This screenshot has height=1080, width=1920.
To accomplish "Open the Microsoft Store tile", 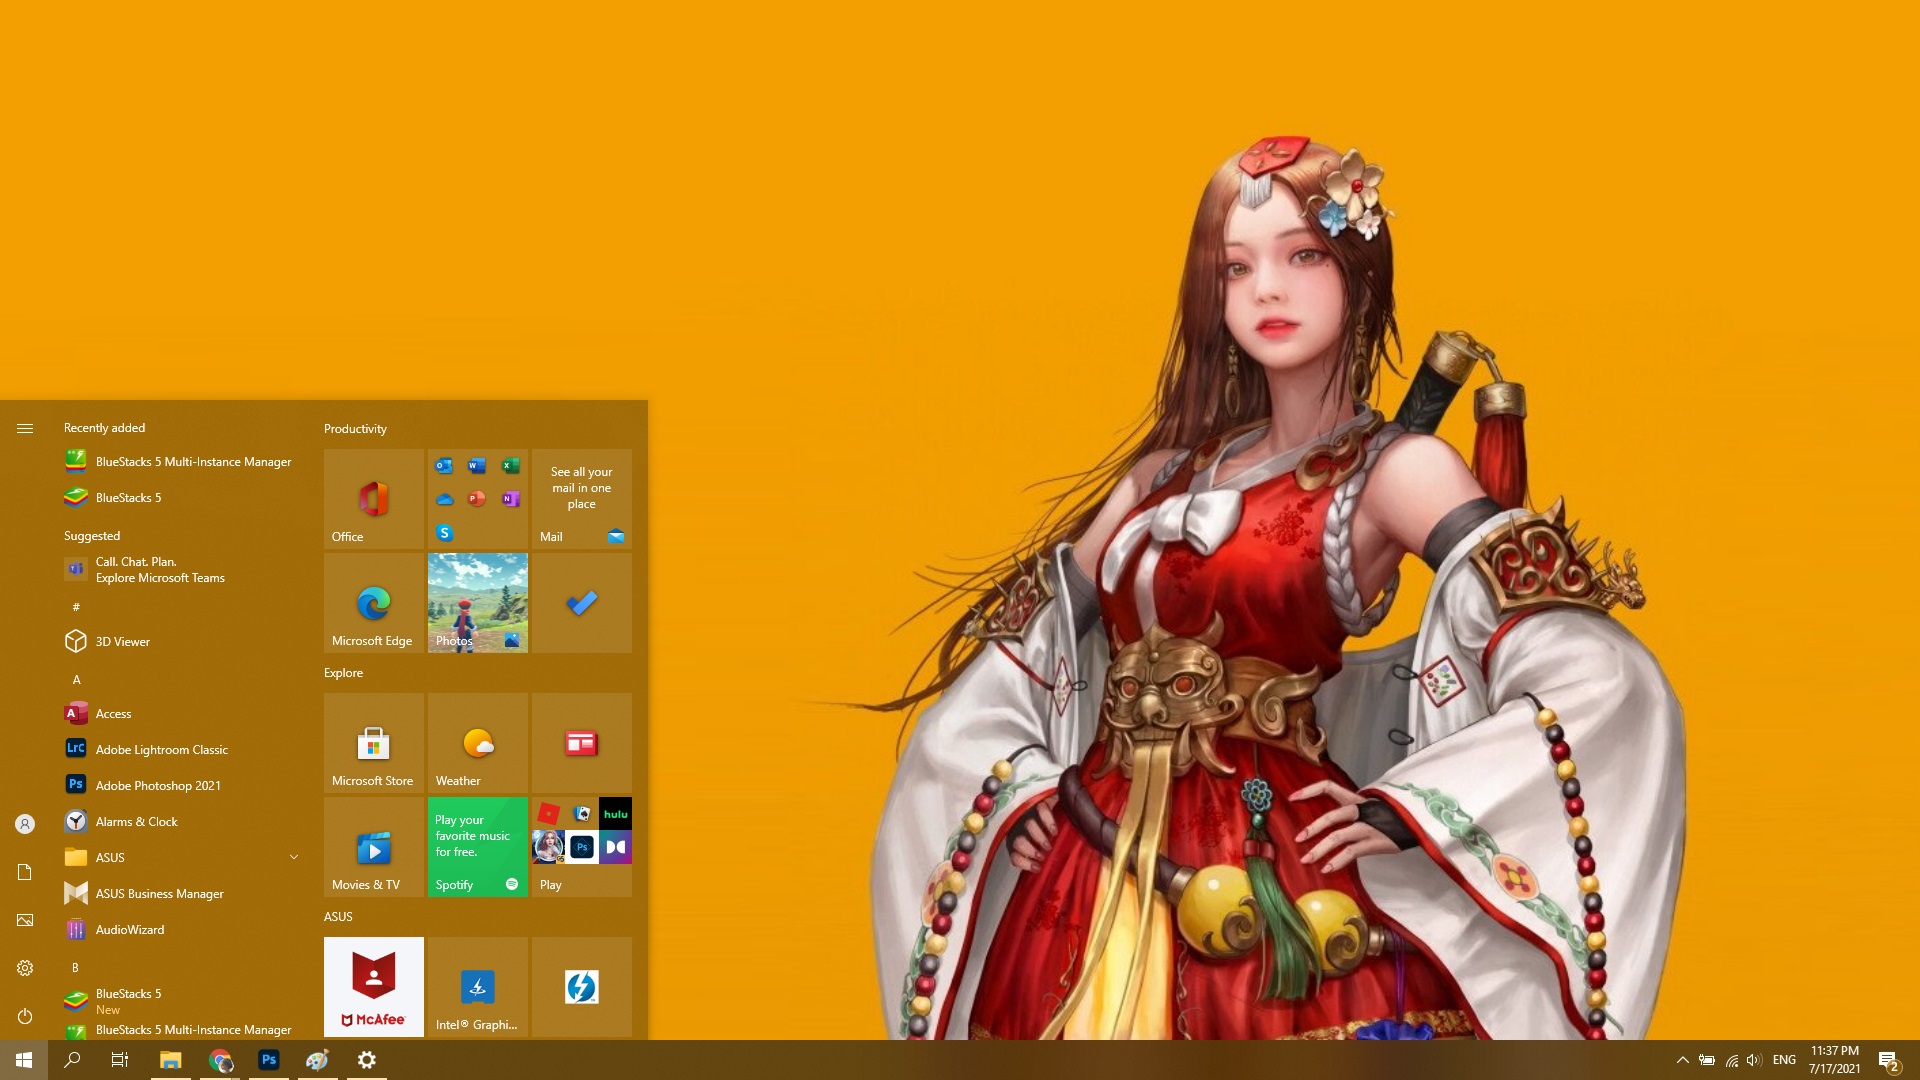I will pyautogui.click(x=373, y=742).
